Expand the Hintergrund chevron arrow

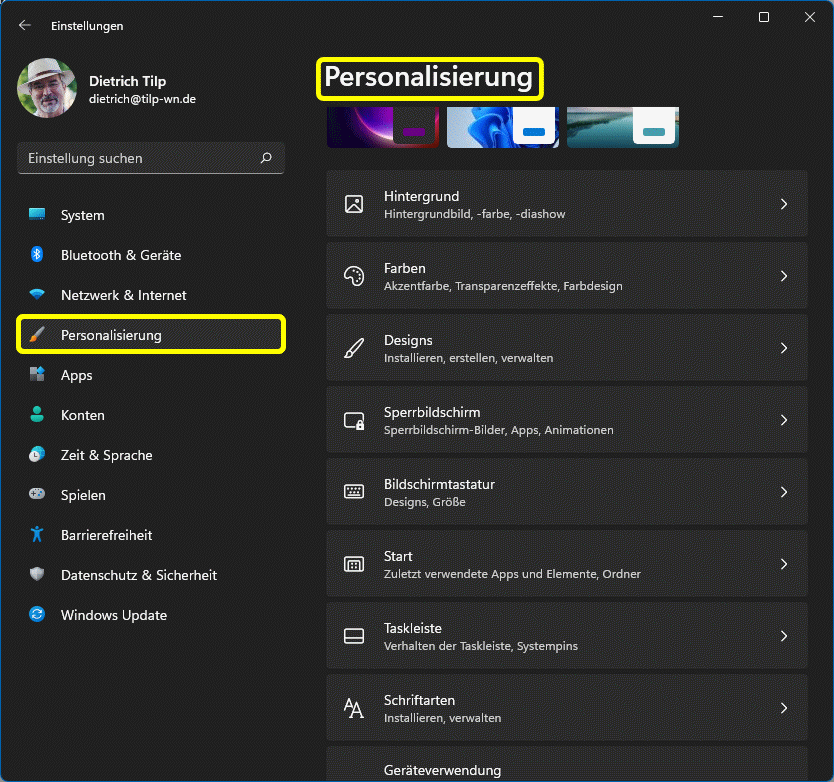pos(784,204)
